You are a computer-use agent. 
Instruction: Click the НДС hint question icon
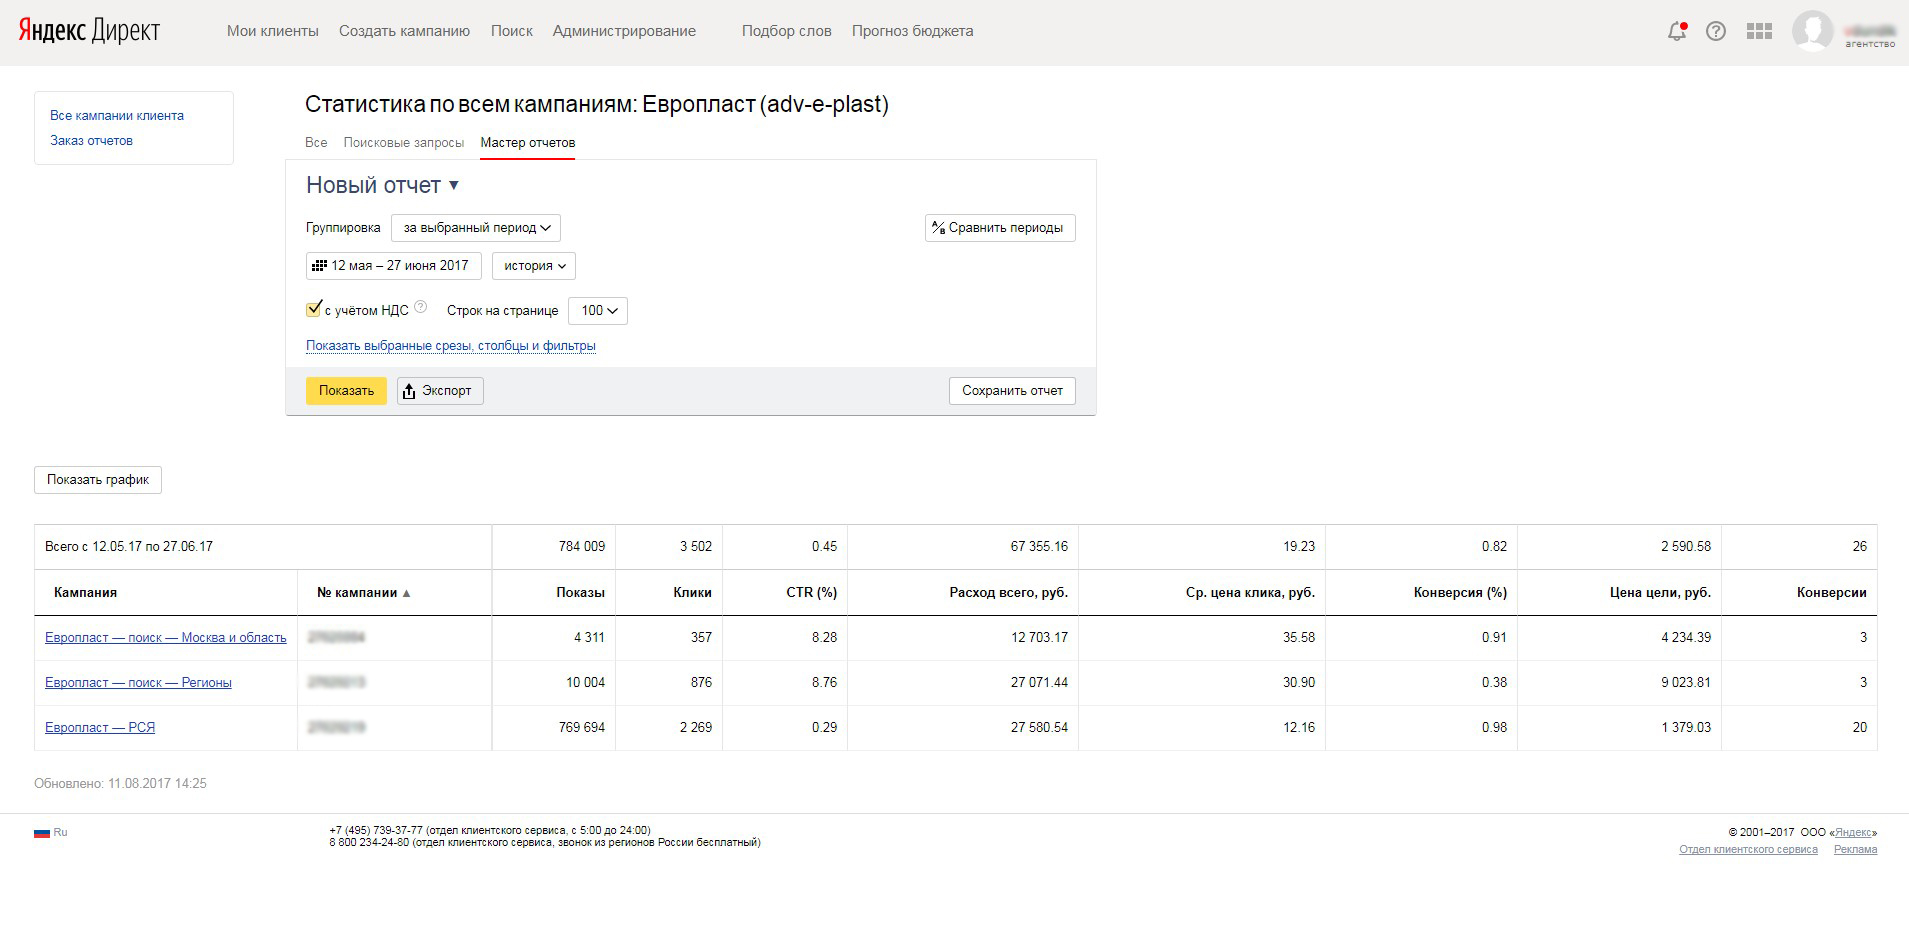(x=420, y=308)
